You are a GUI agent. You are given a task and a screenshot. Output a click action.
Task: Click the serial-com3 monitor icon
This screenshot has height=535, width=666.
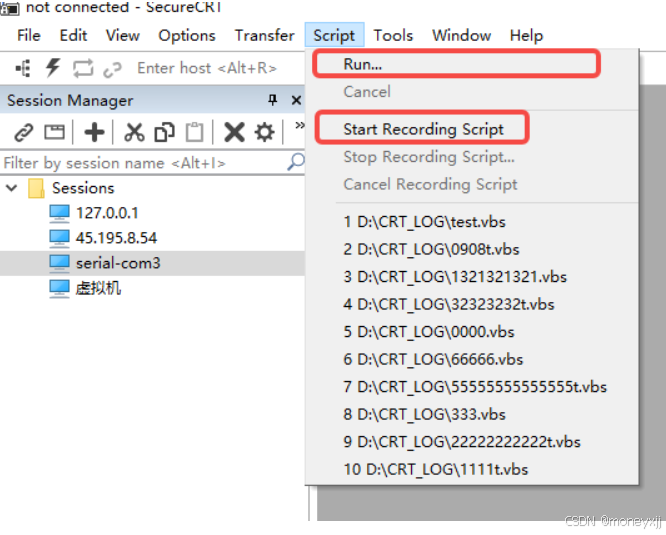(x=59, y=263)
